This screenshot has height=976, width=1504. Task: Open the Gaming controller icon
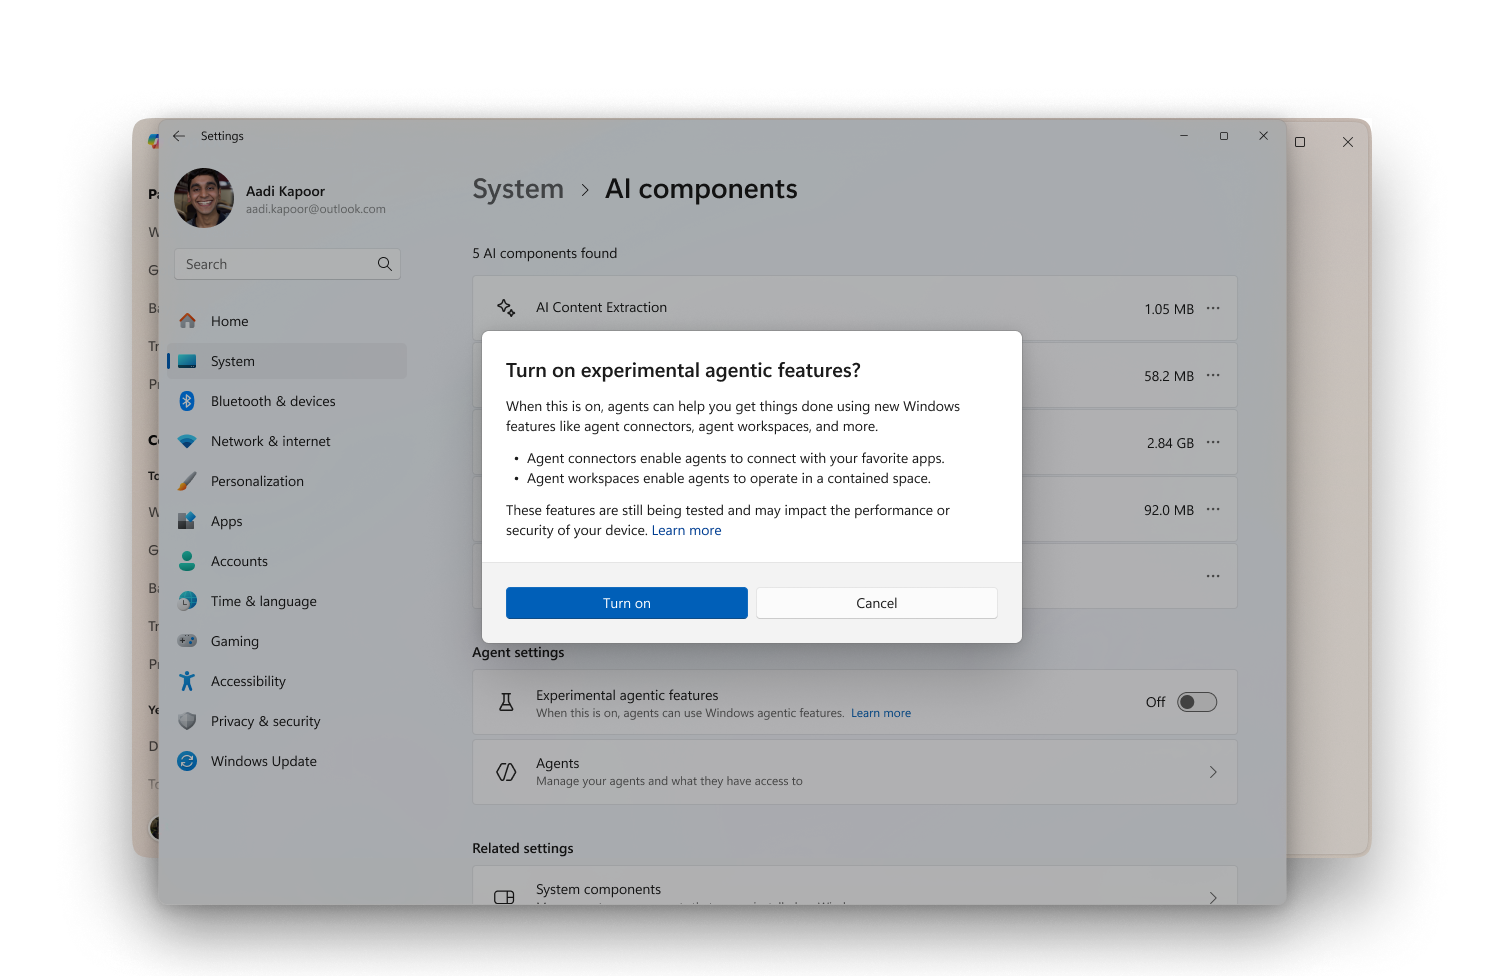(x=187, y=641)
